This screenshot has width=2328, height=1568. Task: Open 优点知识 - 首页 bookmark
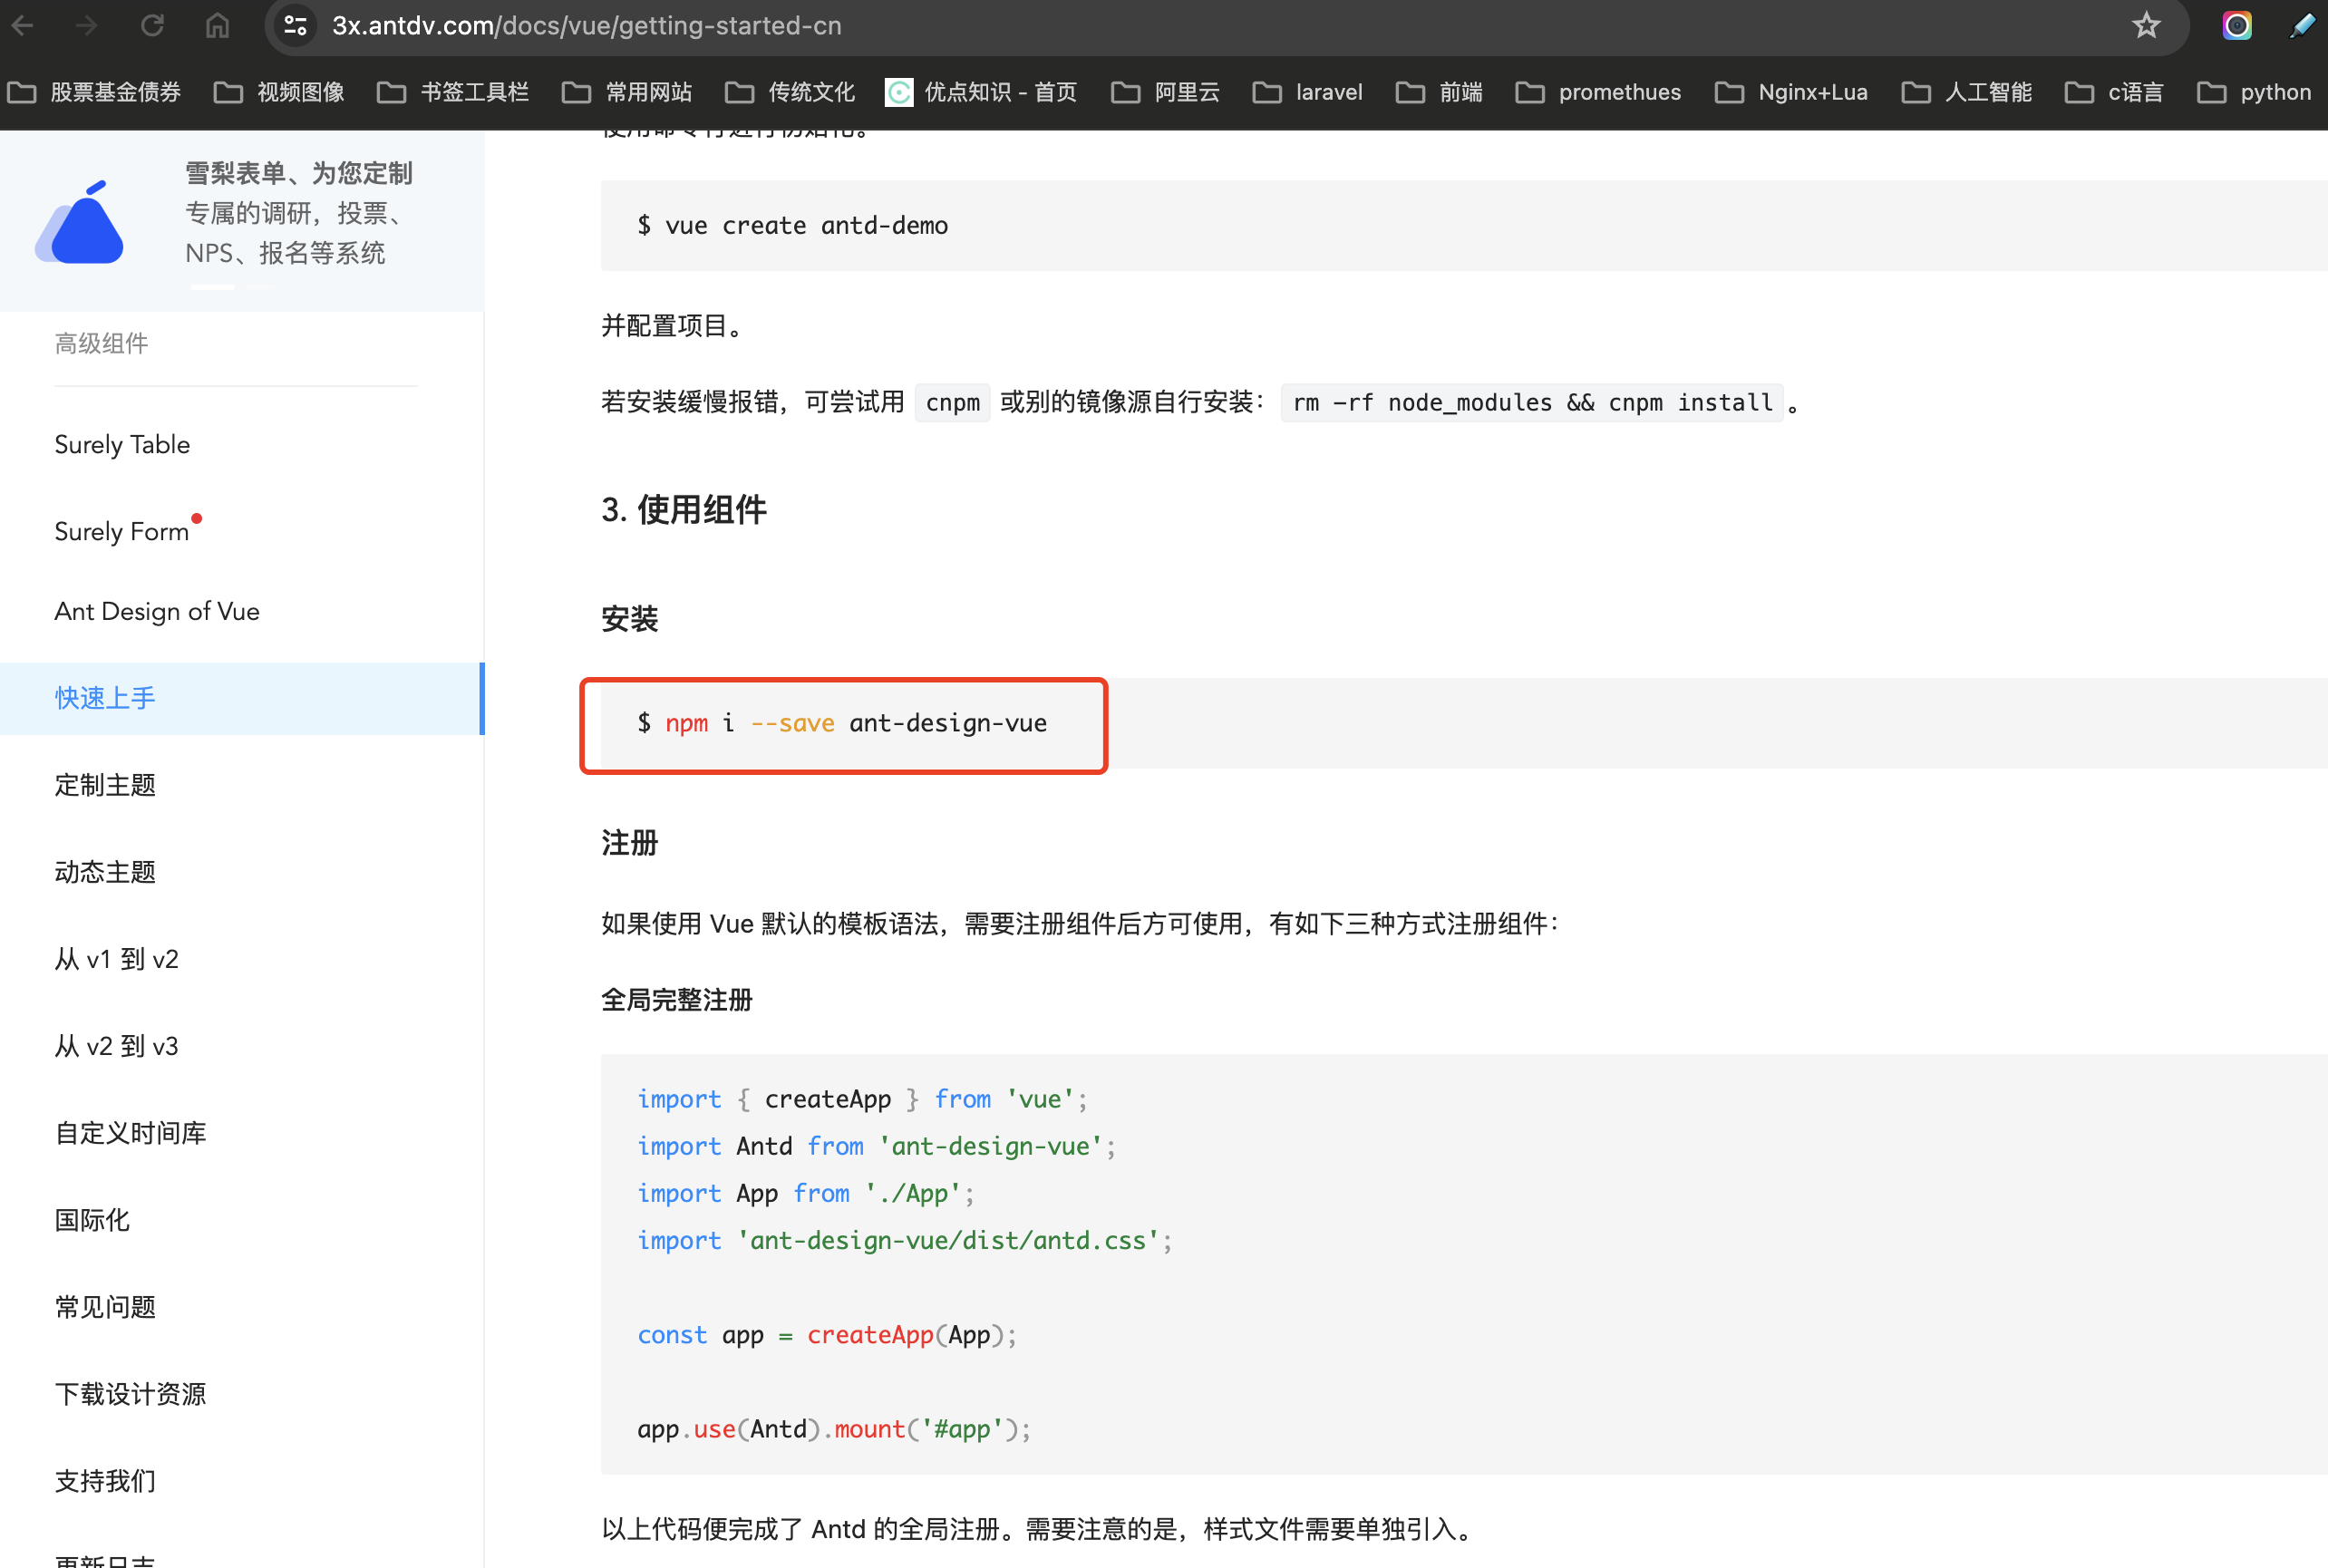coord(981,92)
